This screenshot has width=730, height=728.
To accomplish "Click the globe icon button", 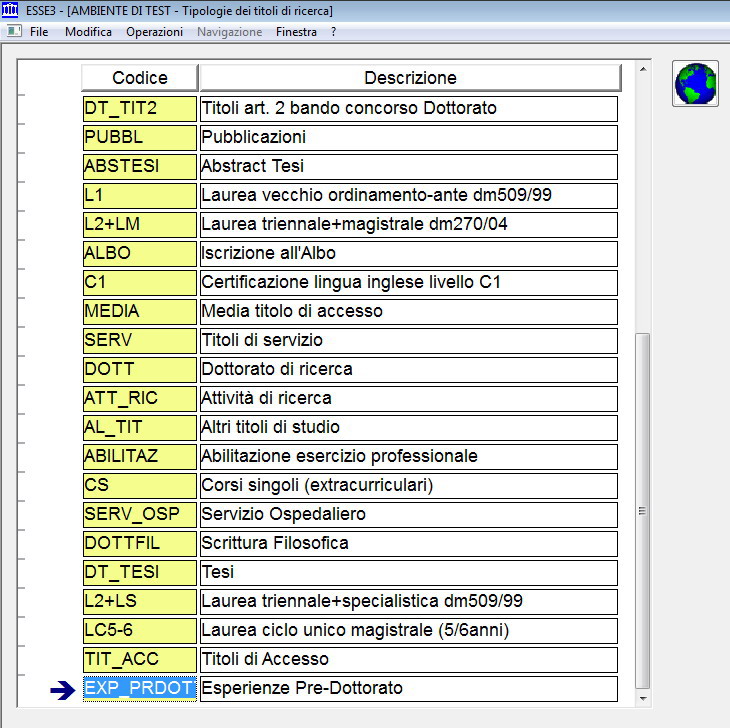I will point(695,84).
